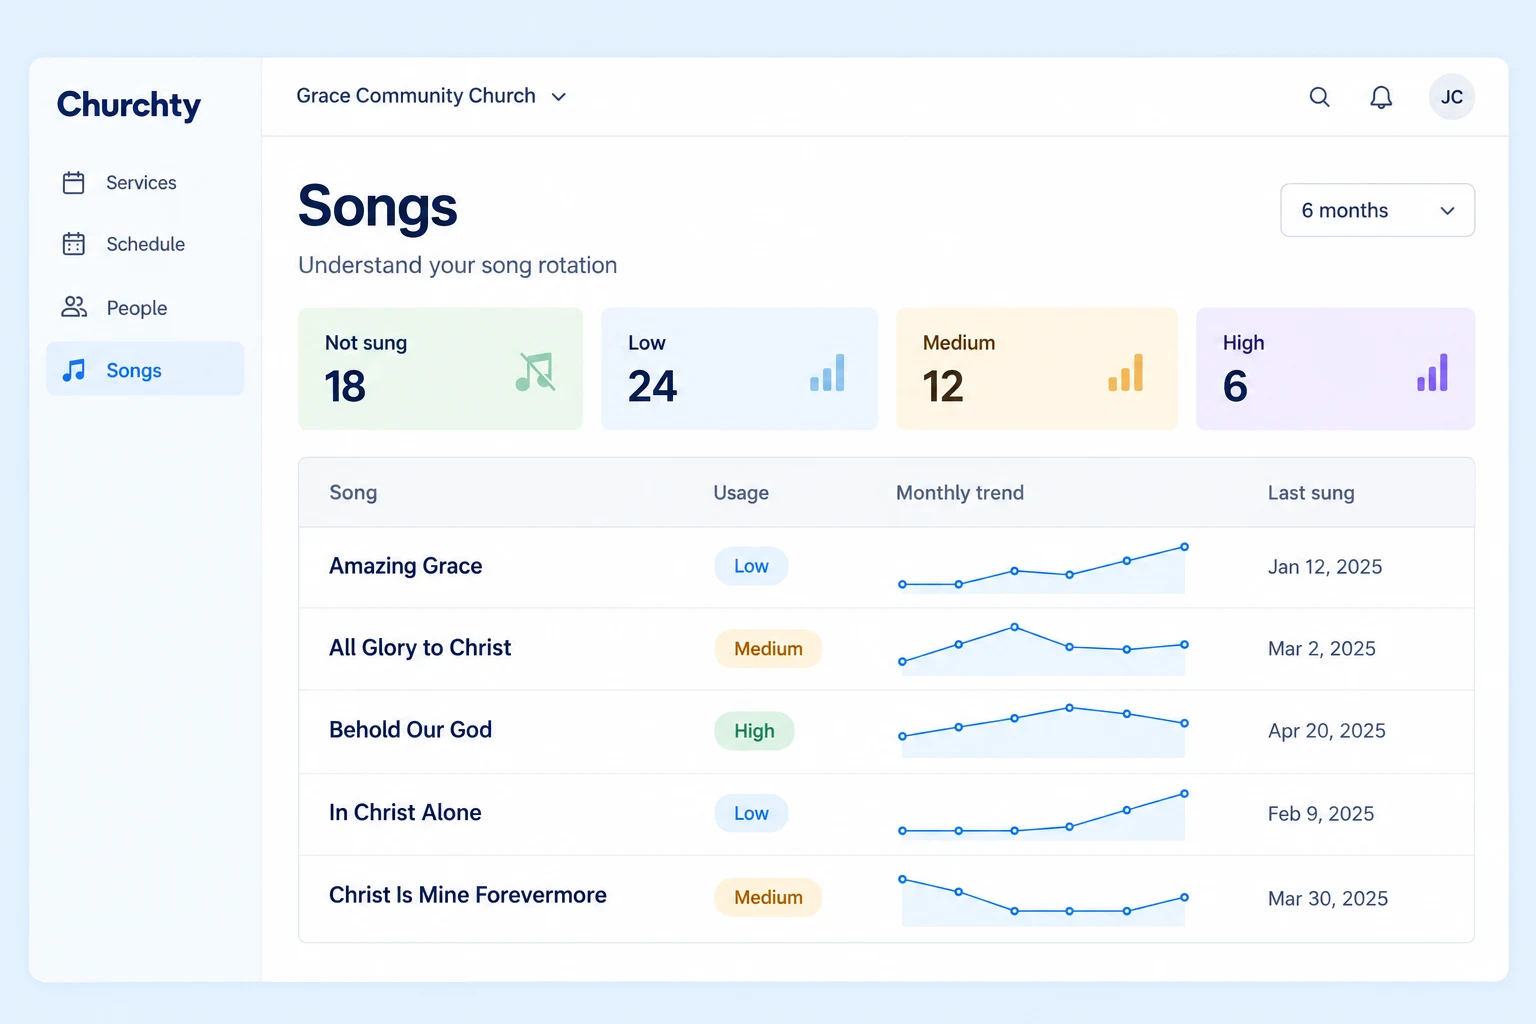Open the Schedule sidebar item
Viewport: 1536px width, 1024px height.
145,244
